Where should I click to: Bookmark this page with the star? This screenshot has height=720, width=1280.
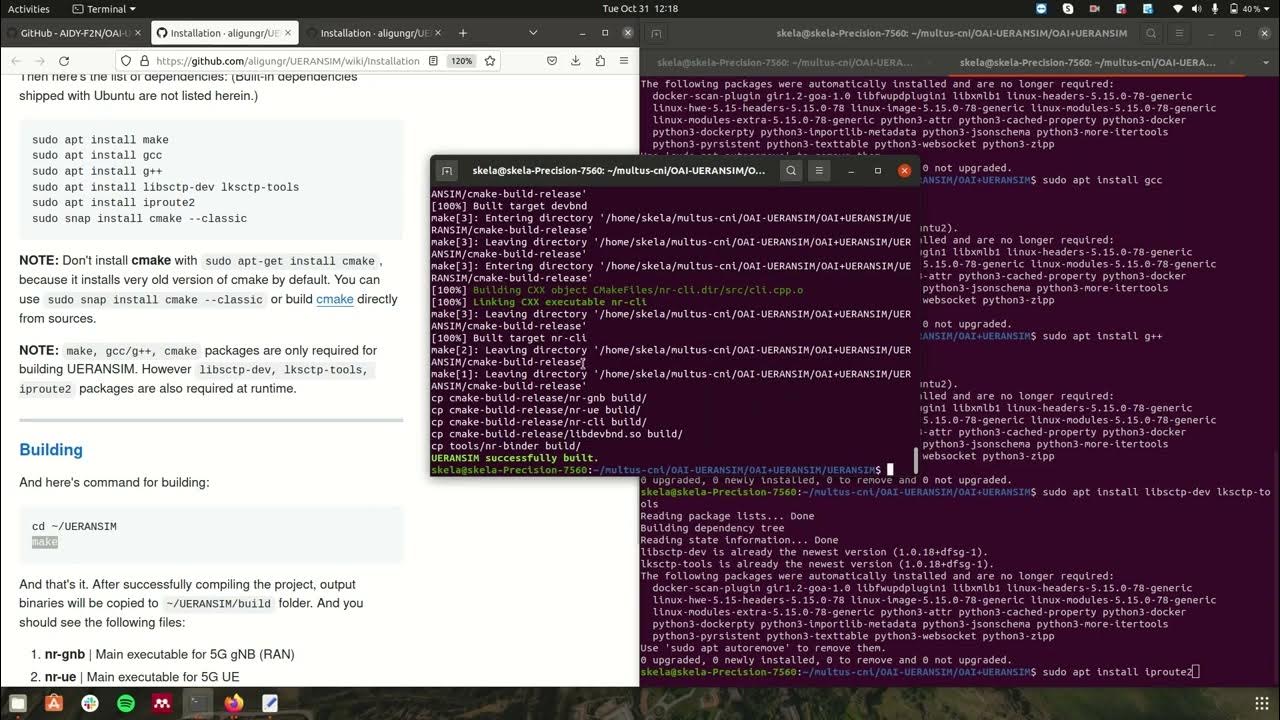point(490,60)
